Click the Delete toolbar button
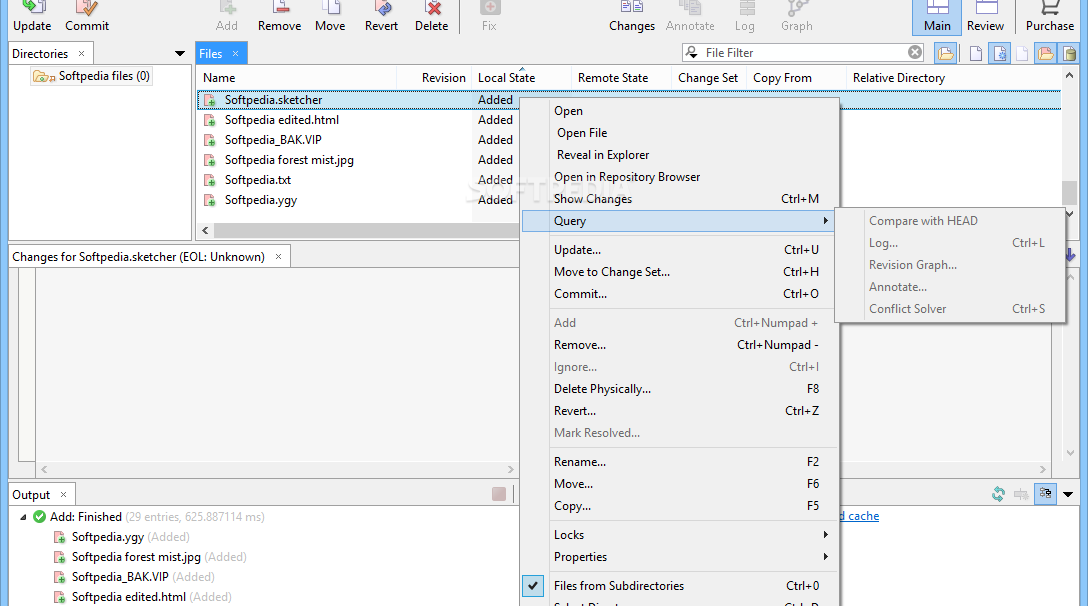The image size is (1088, 606). [x=432, y=17]
